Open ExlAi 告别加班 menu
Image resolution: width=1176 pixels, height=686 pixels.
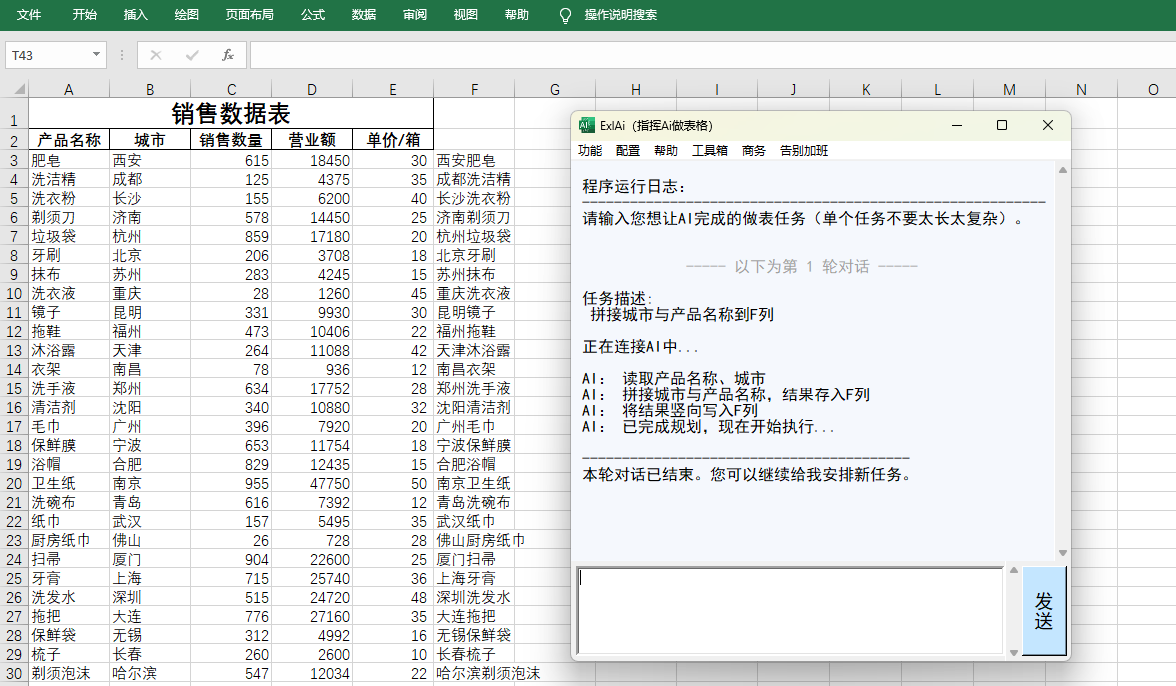point(804,151)
